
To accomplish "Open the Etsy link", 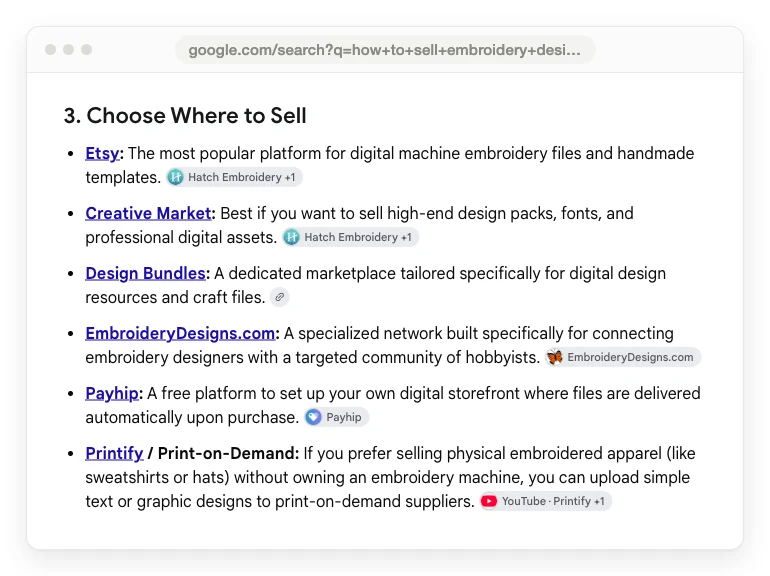I will [x=102, y=153].
